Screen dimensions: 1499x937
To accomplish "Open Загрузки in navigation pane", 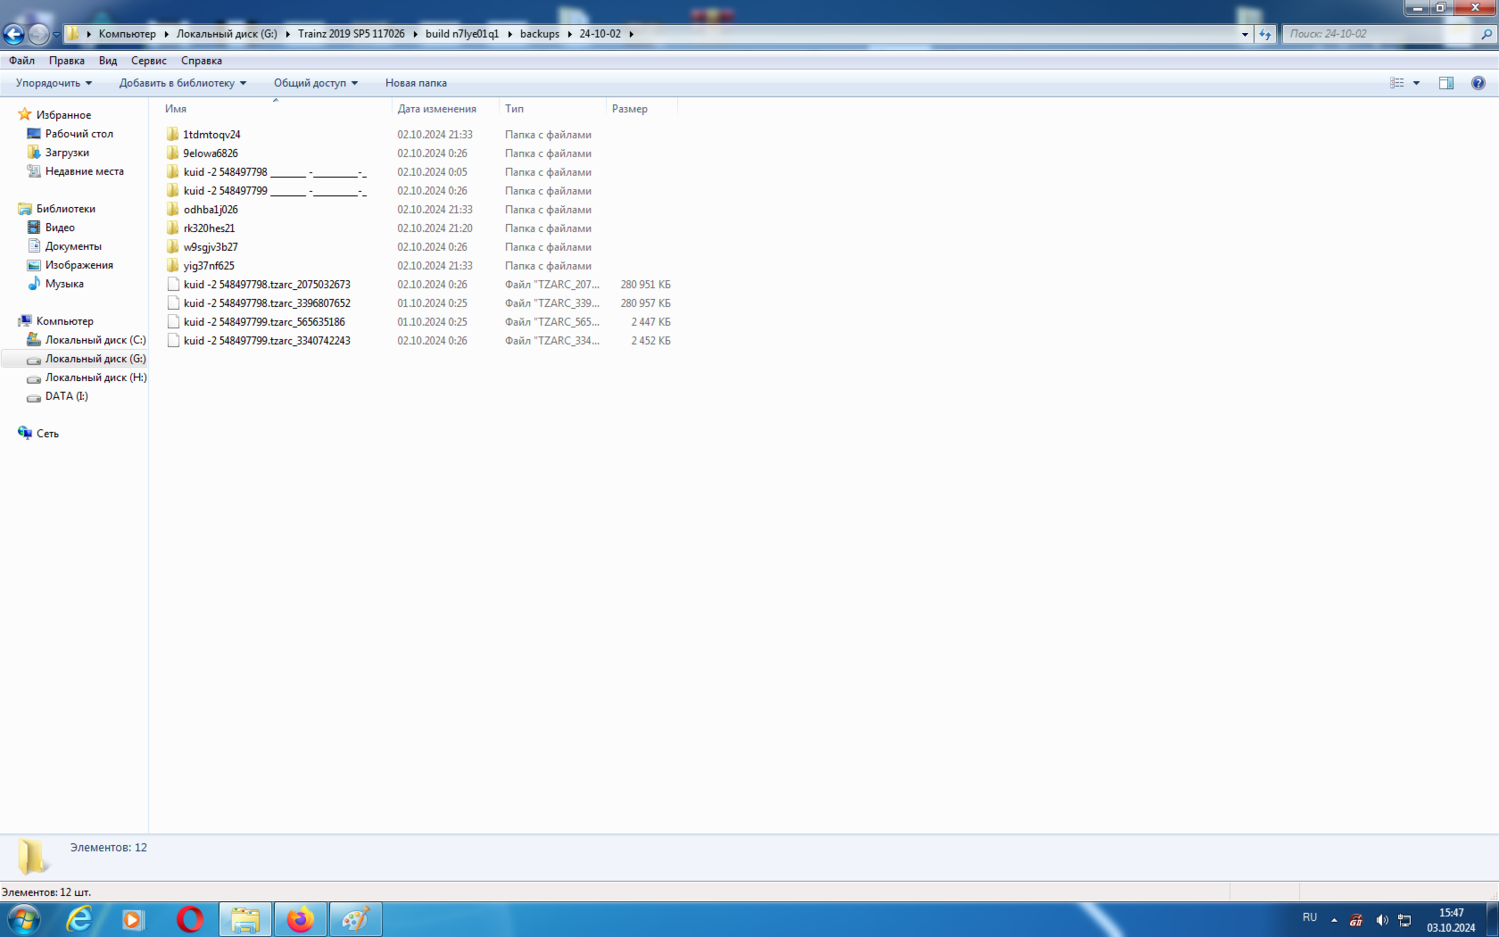I will point(67,153).
